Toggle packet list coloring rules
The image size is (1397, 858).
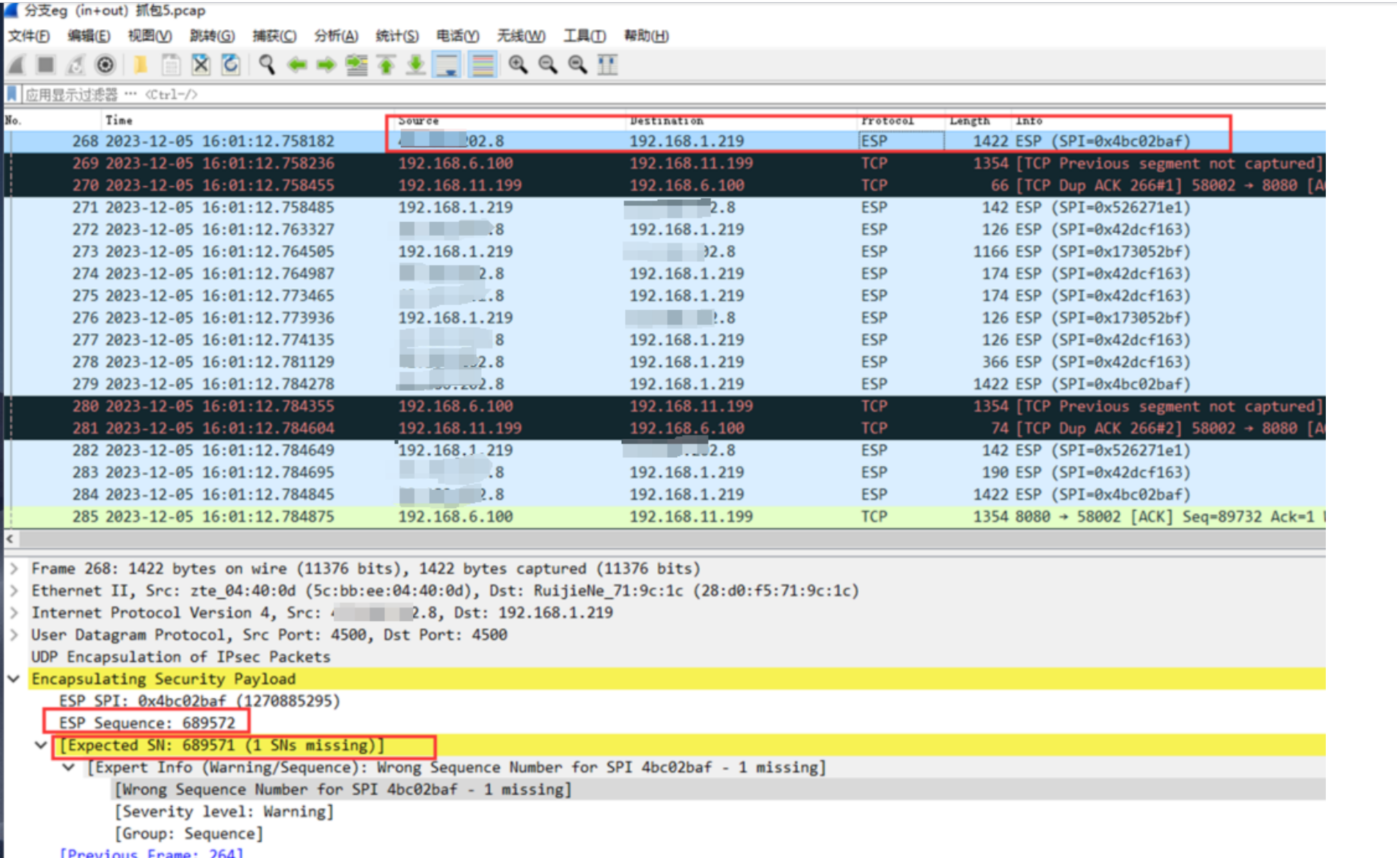tap(483, 65)
